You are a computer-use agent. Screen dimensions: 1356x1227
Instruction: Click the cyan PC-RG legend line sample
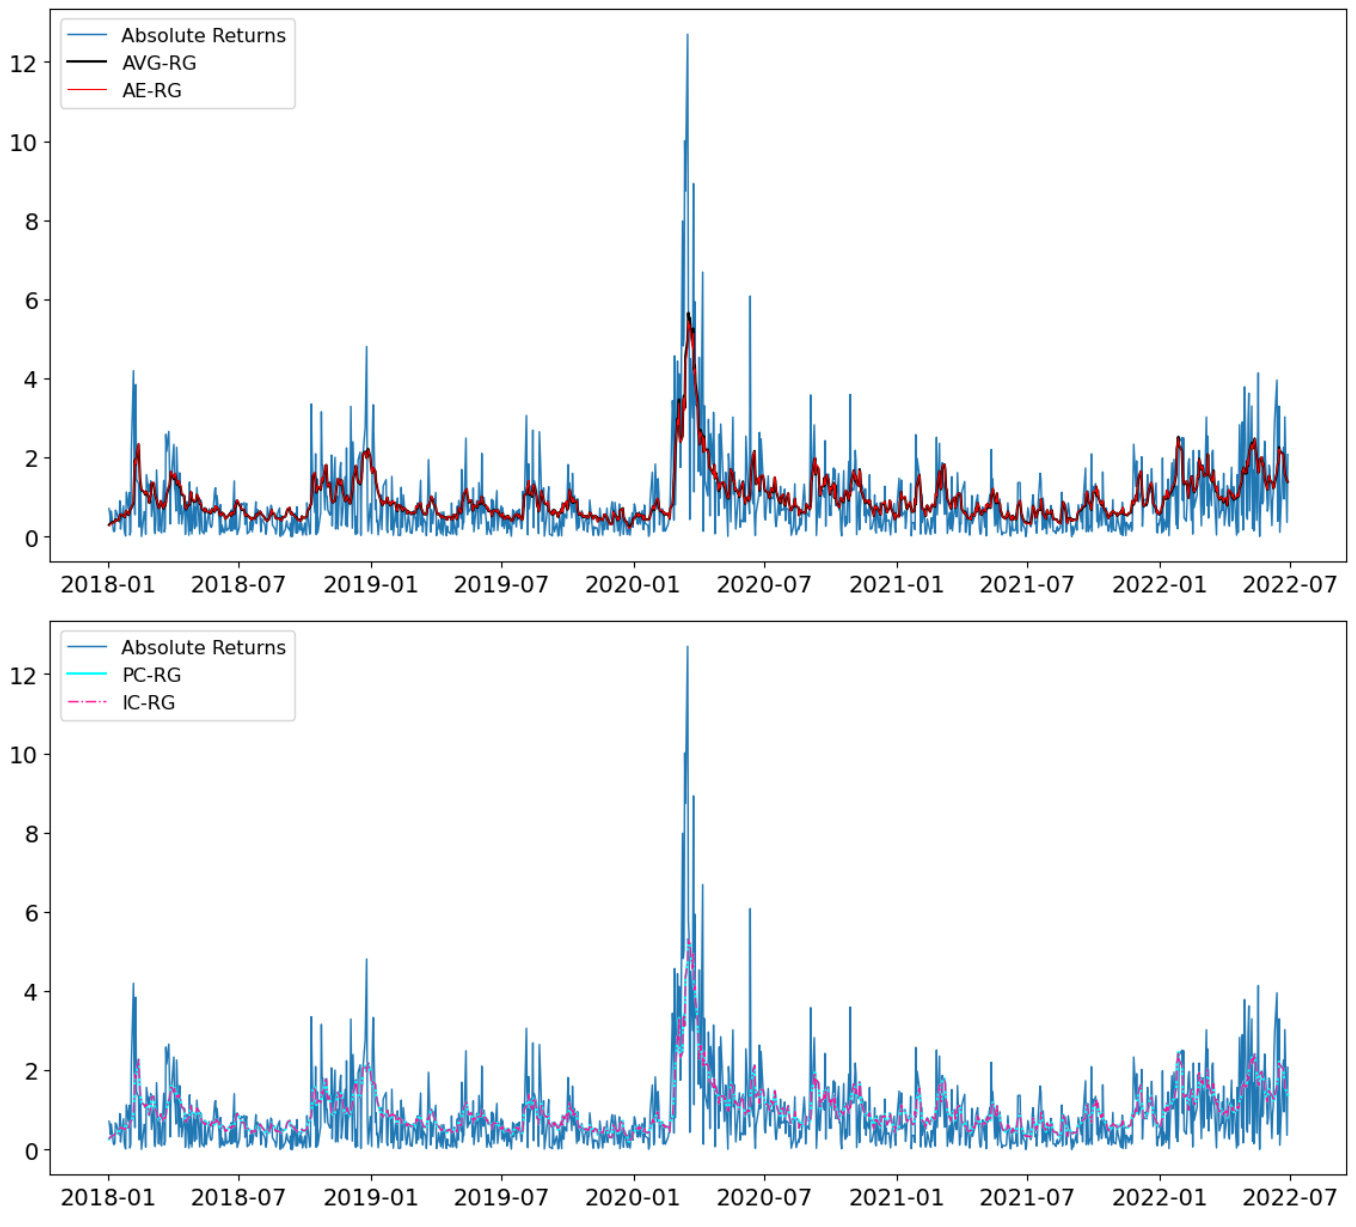tap(87, 675)
